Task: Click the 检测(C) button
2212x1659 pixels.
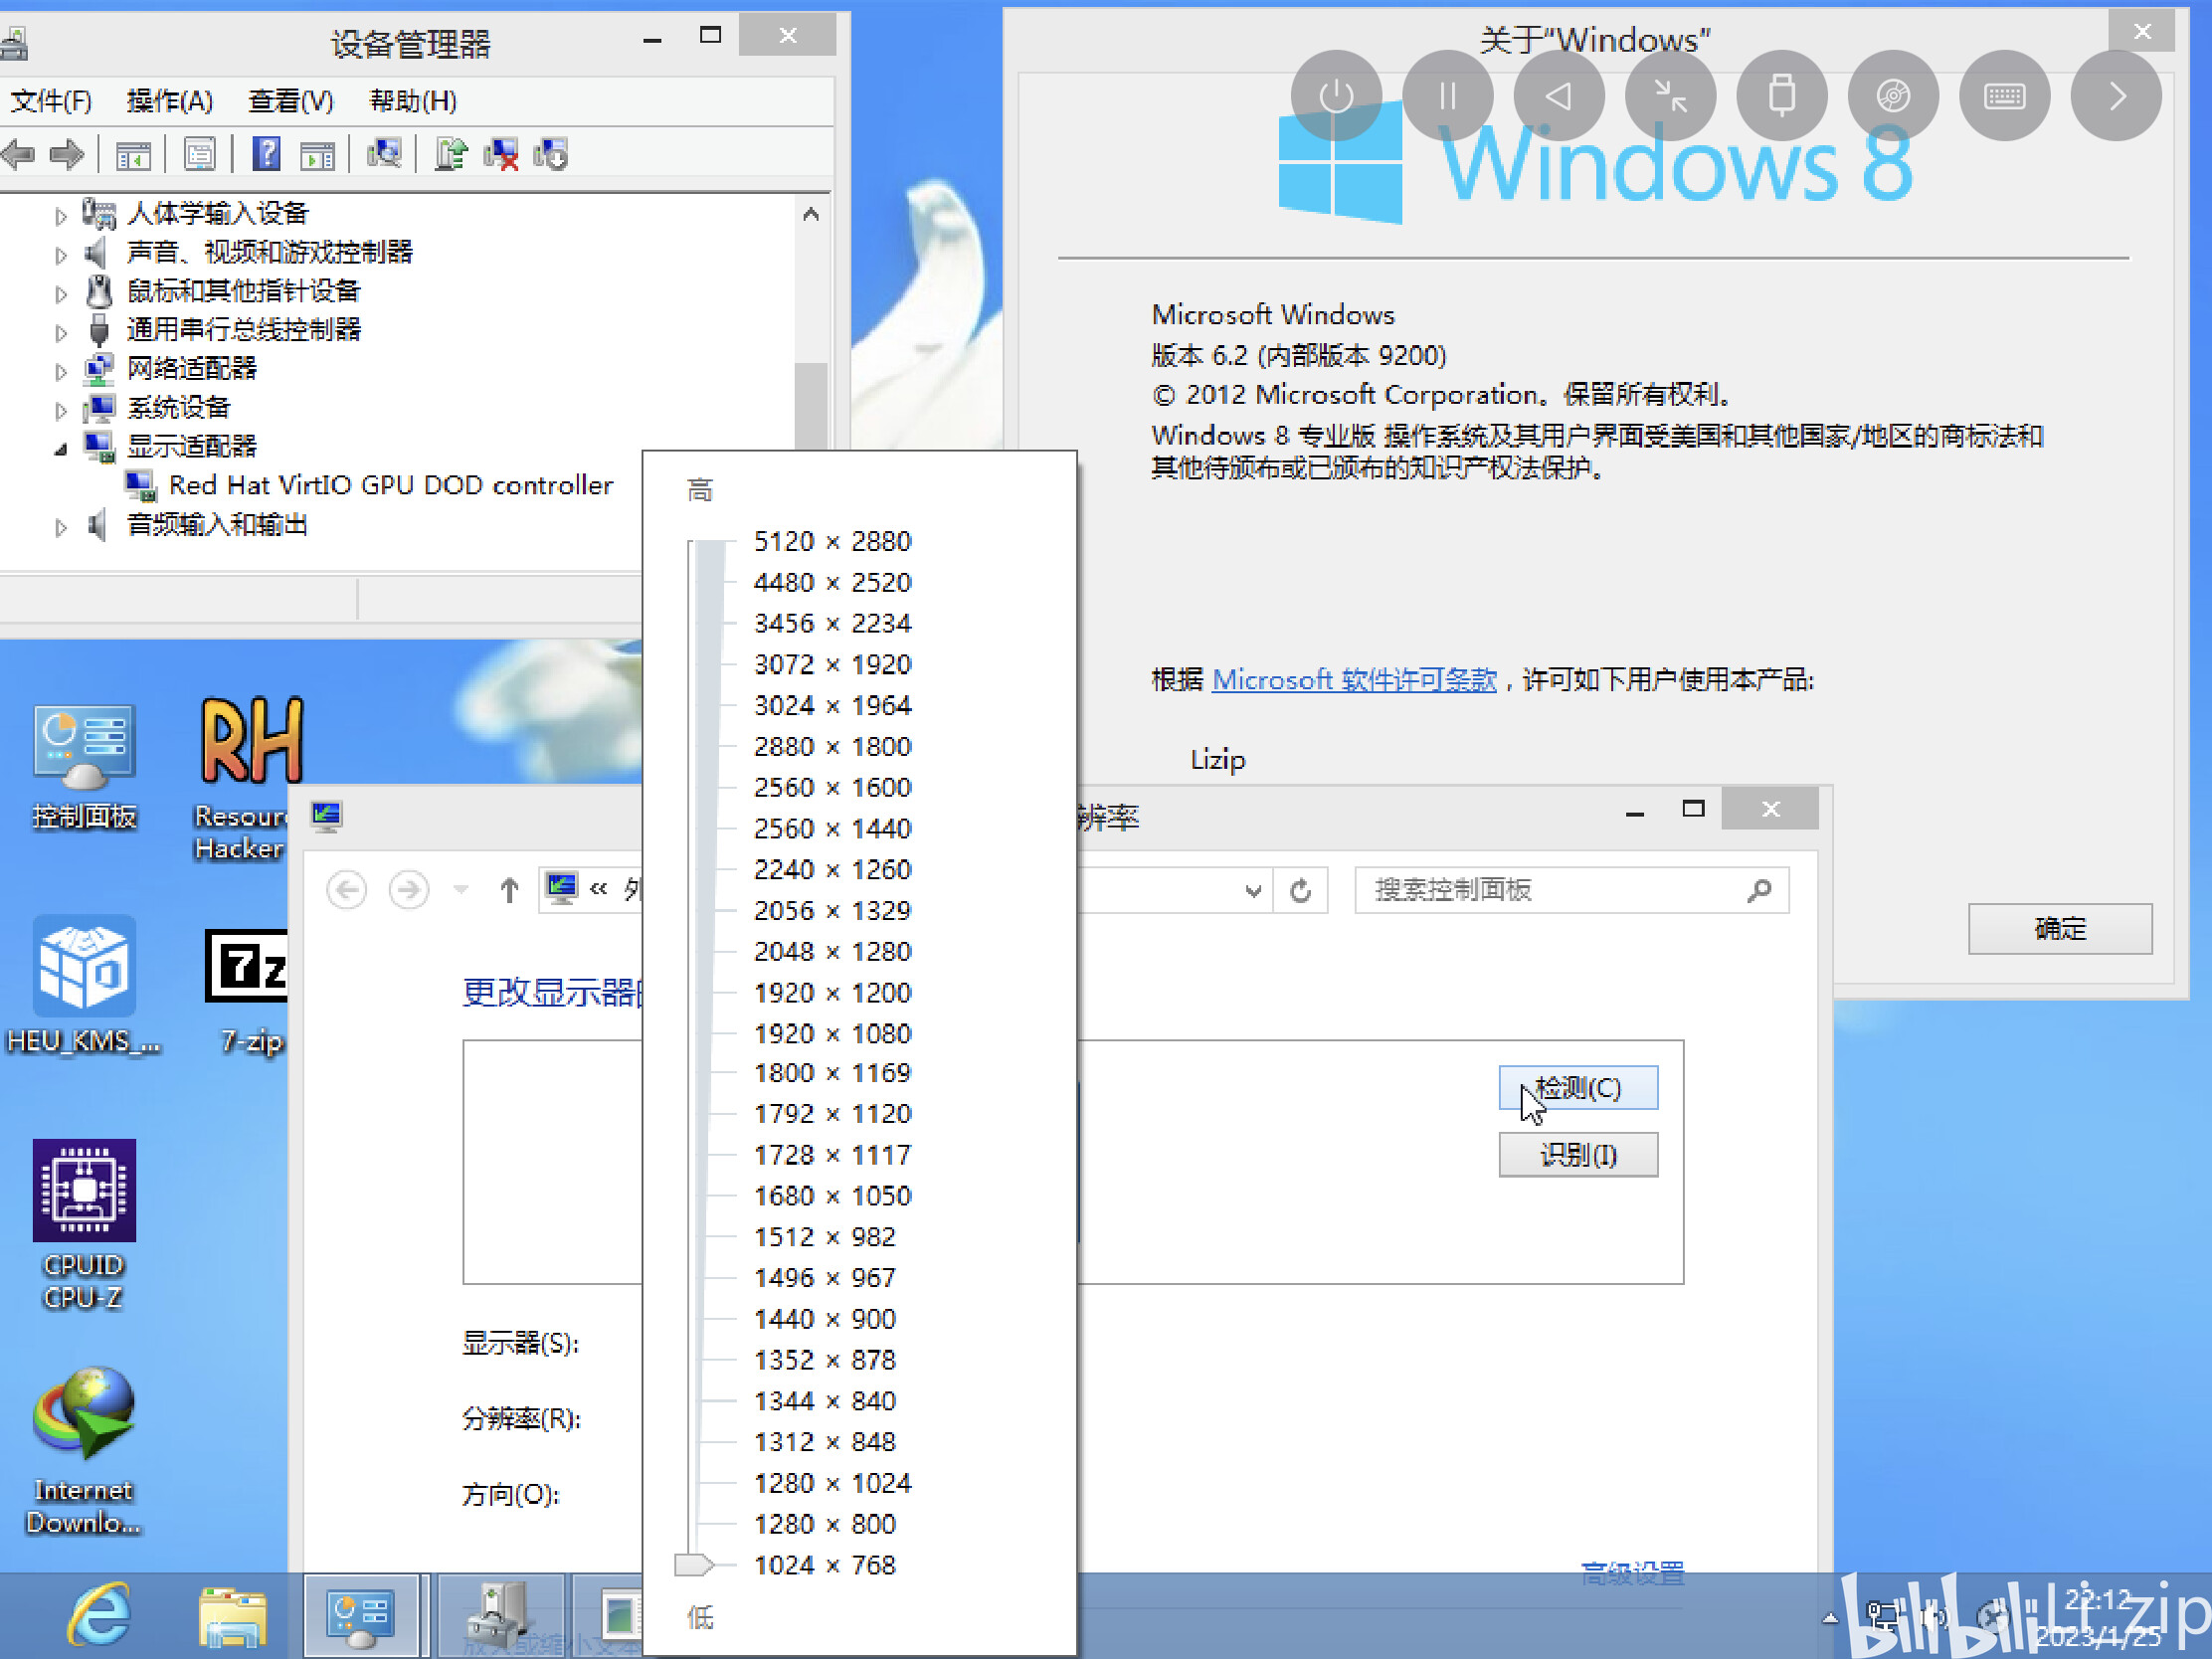Action: click(x=1578, y=1088)
